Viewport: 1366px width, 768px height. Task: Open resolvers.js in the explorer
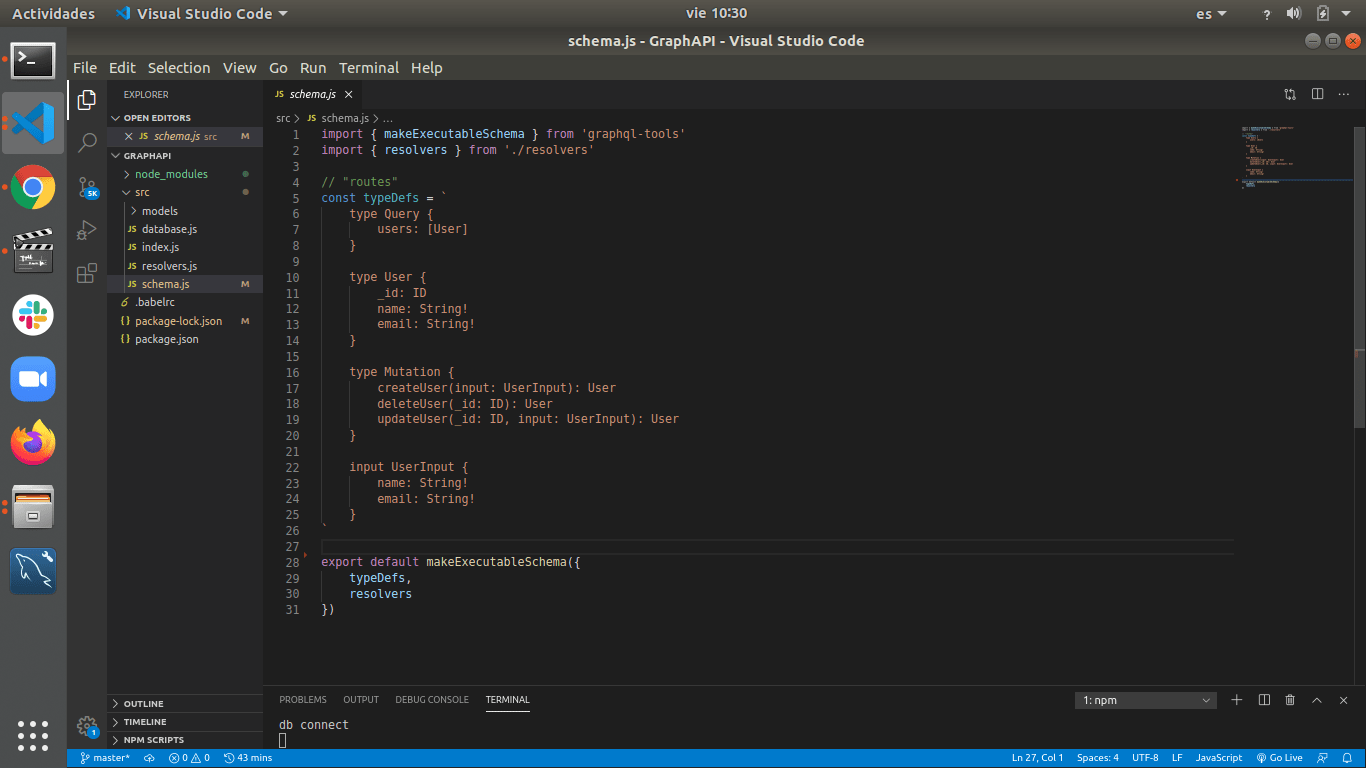(169, 266)
